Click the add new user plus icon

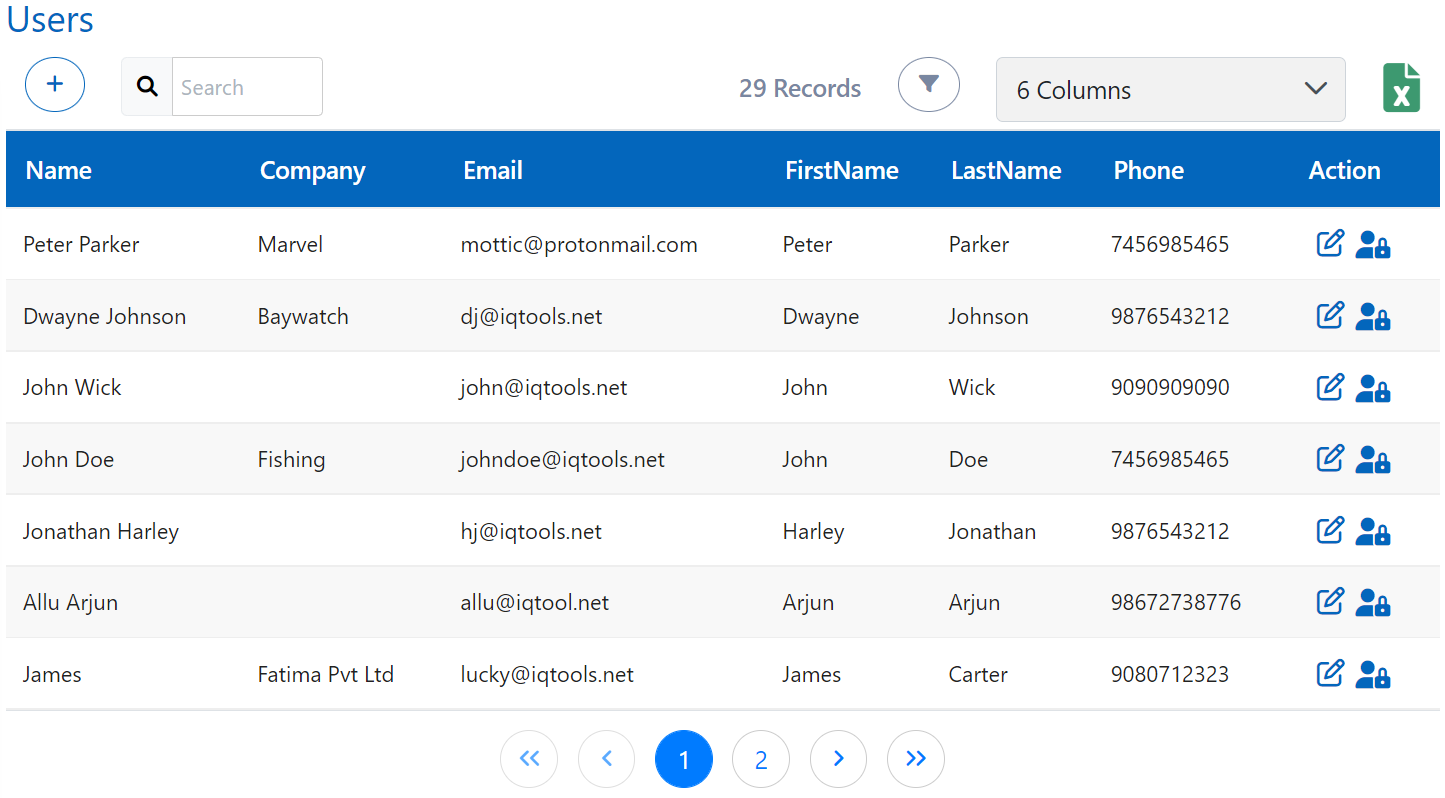point(55,85)
